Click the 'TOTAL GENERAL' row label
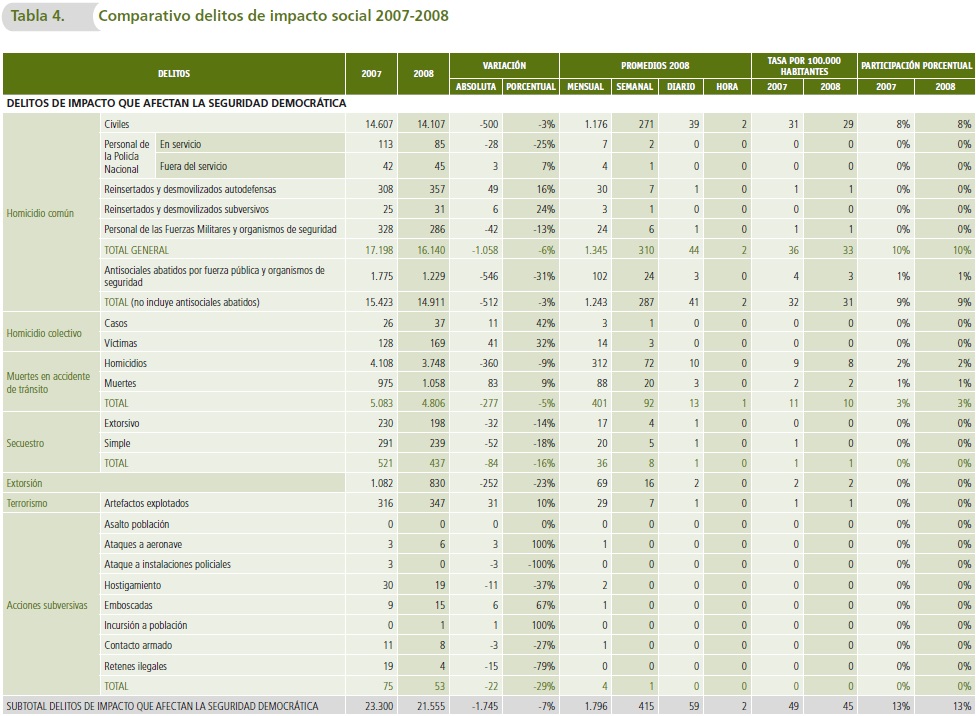The image size is (976, 716). [x=137, y=250]
